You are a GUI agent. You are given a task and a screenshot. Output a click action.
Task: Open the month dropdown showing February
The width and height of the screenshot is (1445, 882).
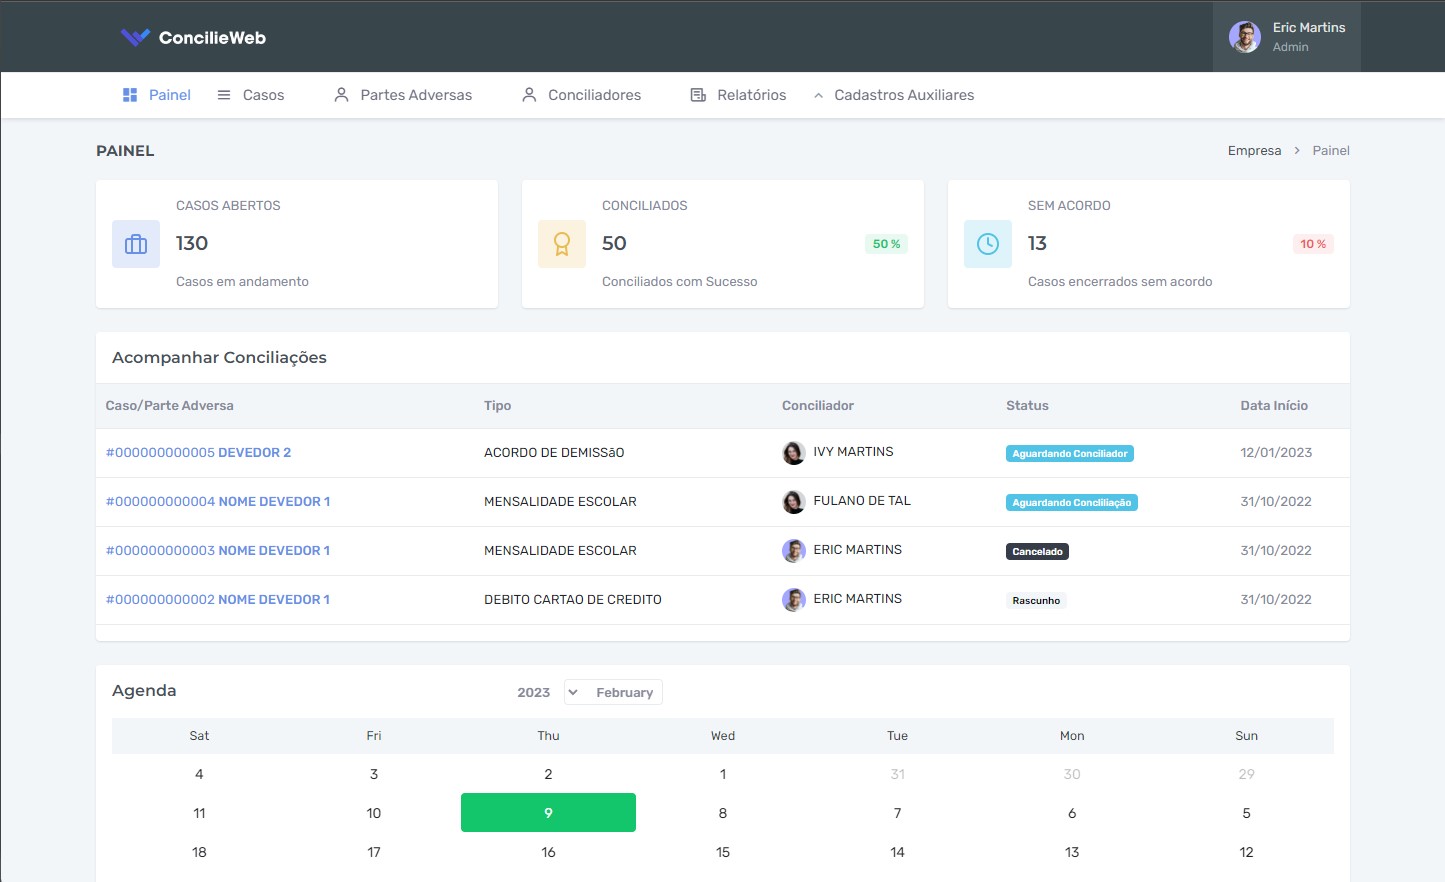click(x=613, y=692)
